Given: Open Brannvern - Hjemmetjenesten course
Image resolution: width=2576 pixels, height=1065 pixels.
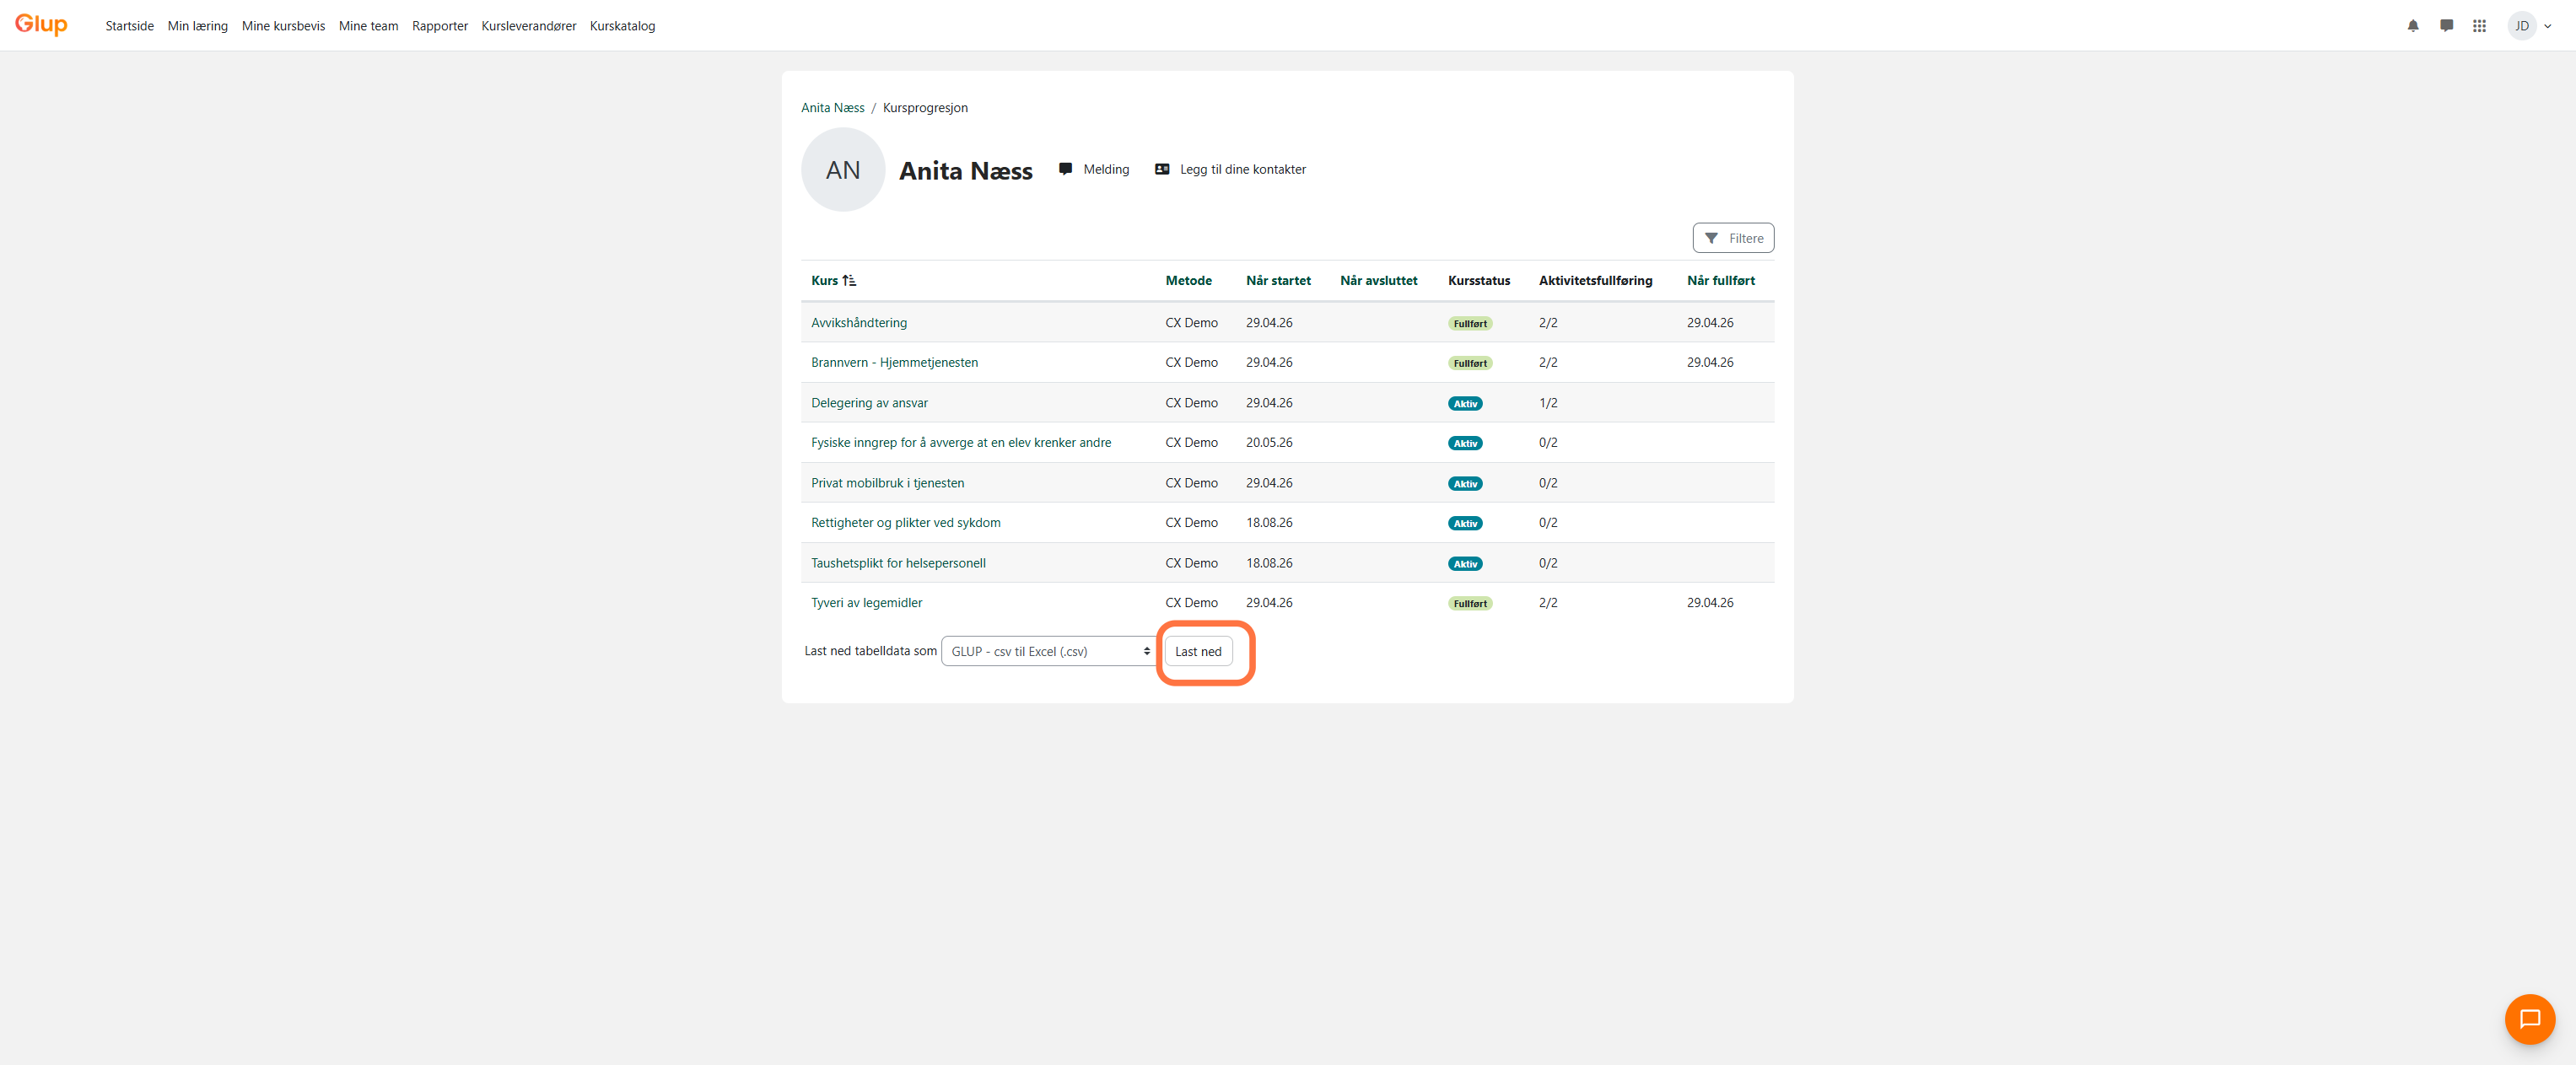Looking at the screenshot, I should coord(894,362).
